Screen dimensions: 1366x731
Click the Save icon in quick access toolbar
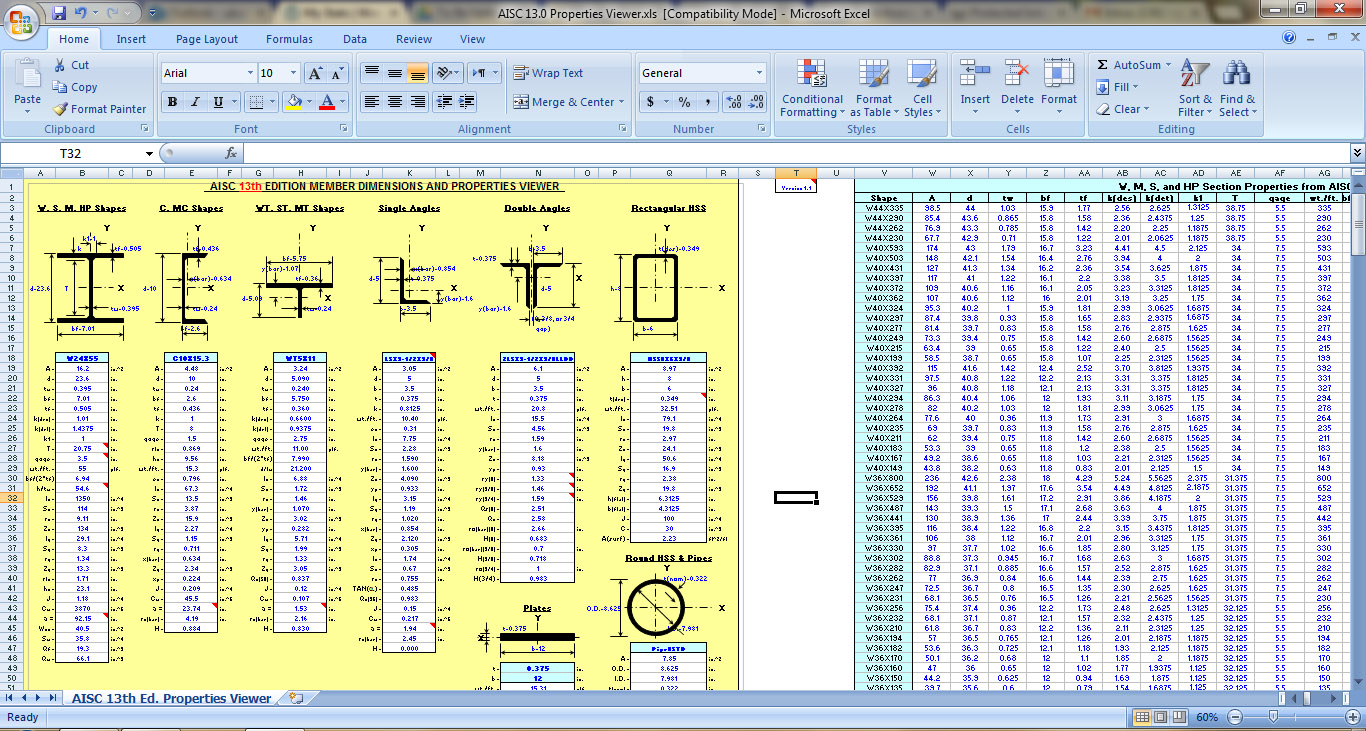click(59, 13)
